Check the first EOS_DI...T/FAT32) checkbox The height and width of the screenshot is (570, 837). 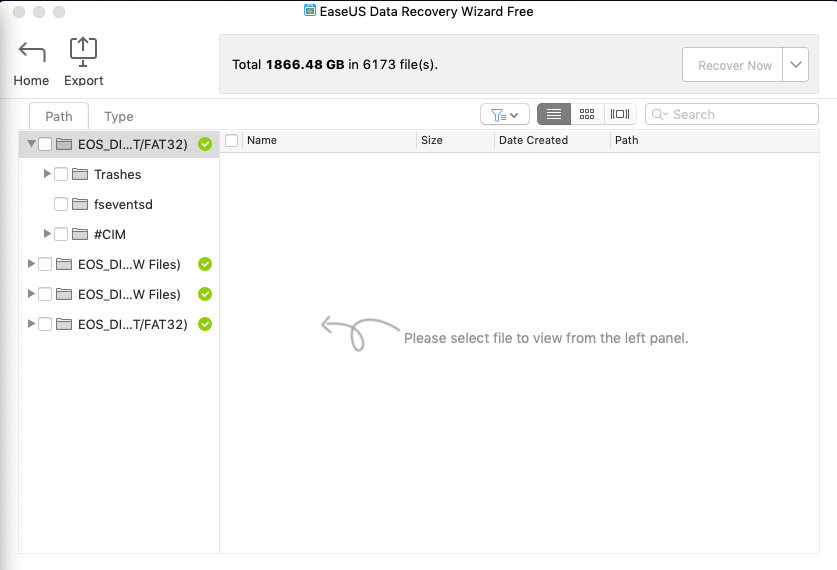coord(45,144)
